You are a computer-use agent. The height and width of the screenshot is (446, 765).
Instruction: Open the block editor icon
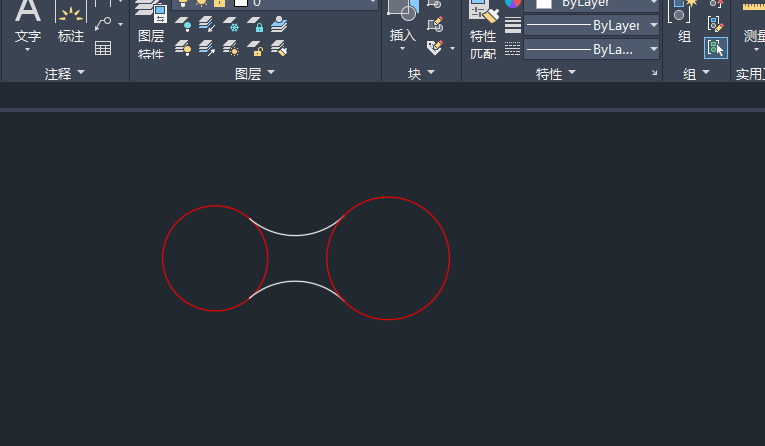[434, 24]
